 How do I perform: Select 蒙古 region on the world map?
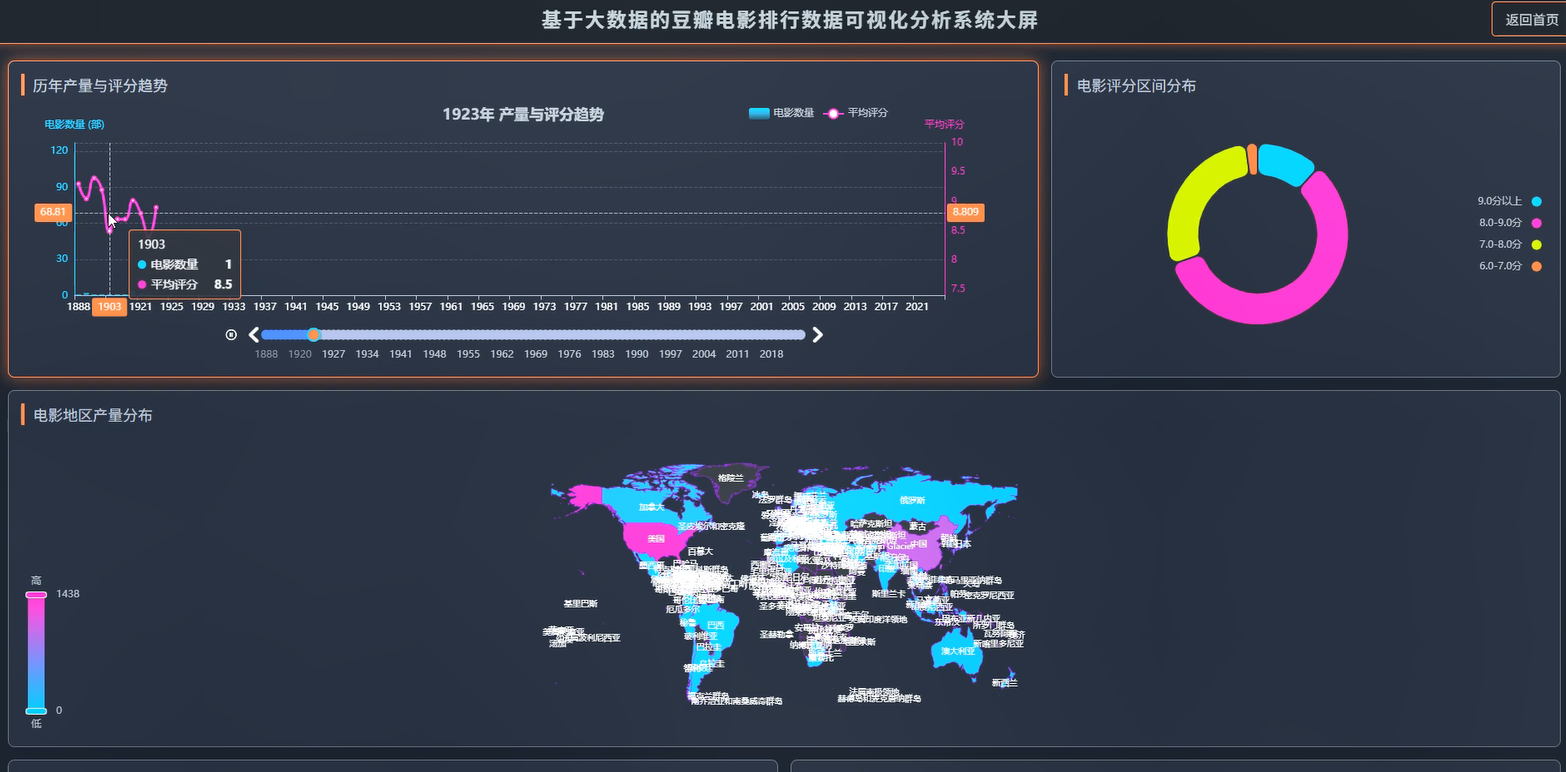(917, 526)
